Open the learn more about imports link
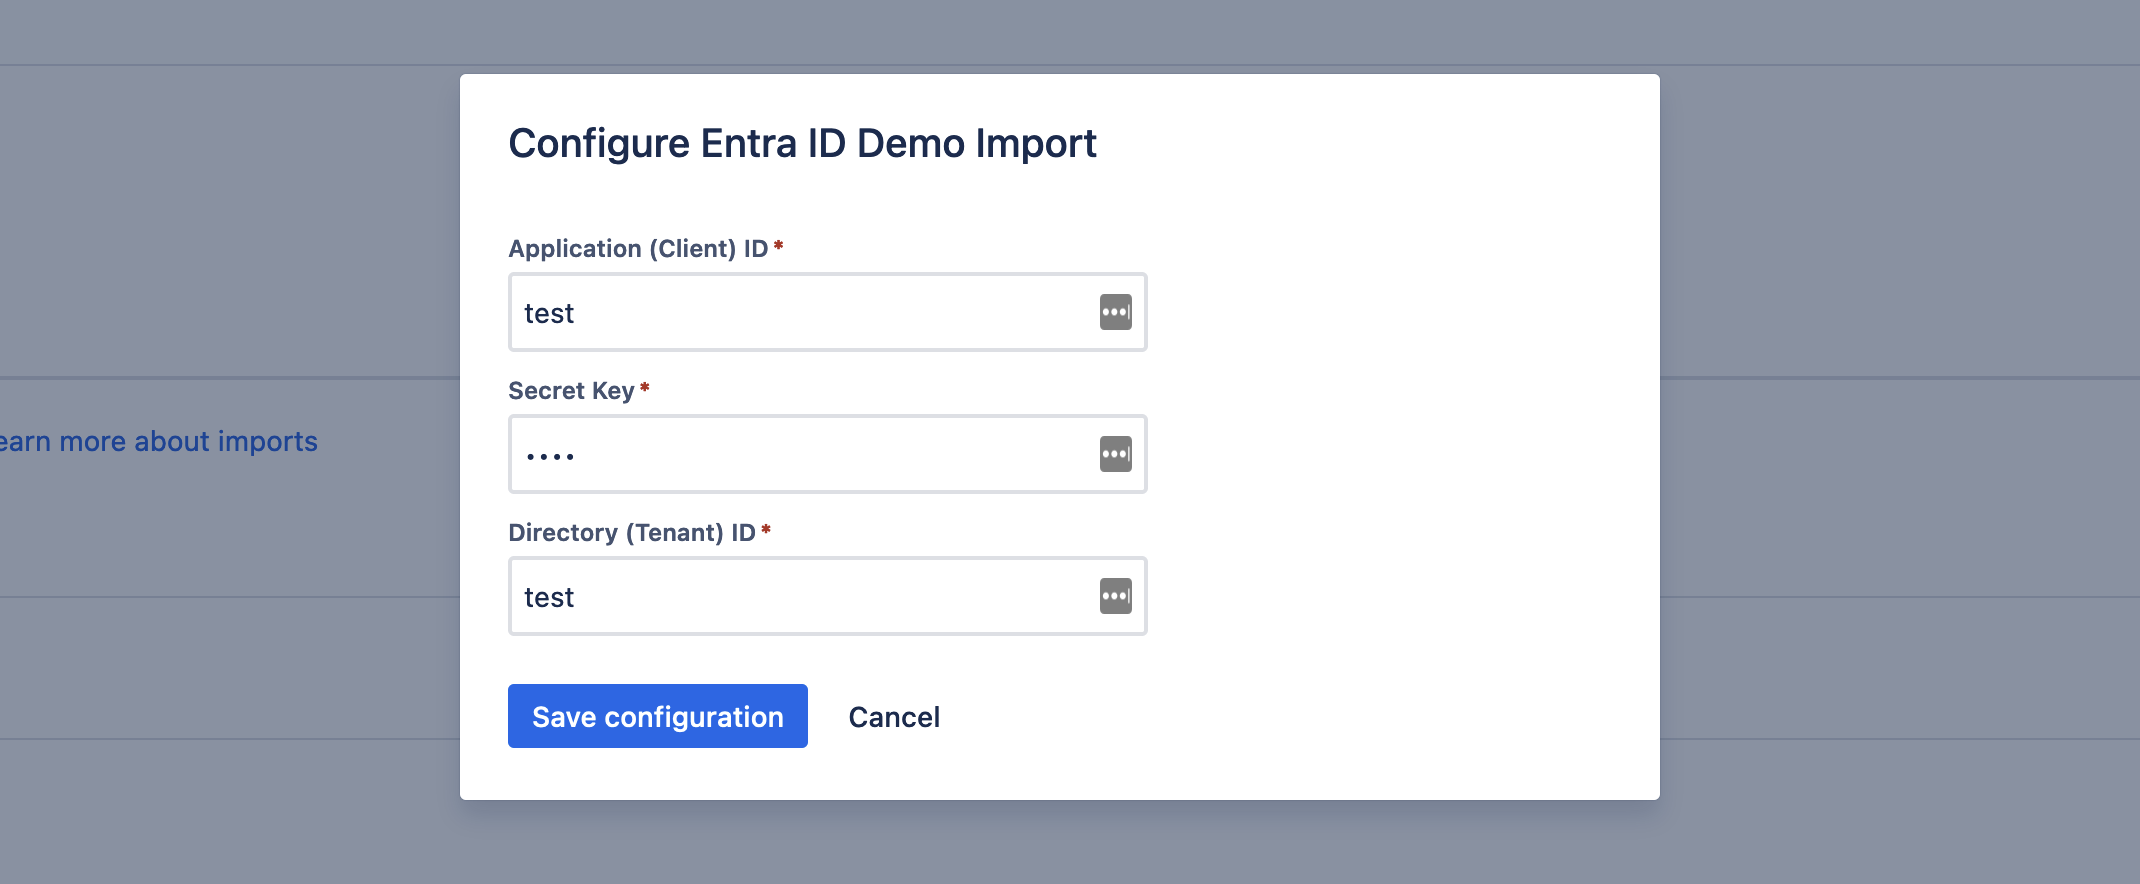Viewport: 2140px width, 884px height. [x=158, y=441]
